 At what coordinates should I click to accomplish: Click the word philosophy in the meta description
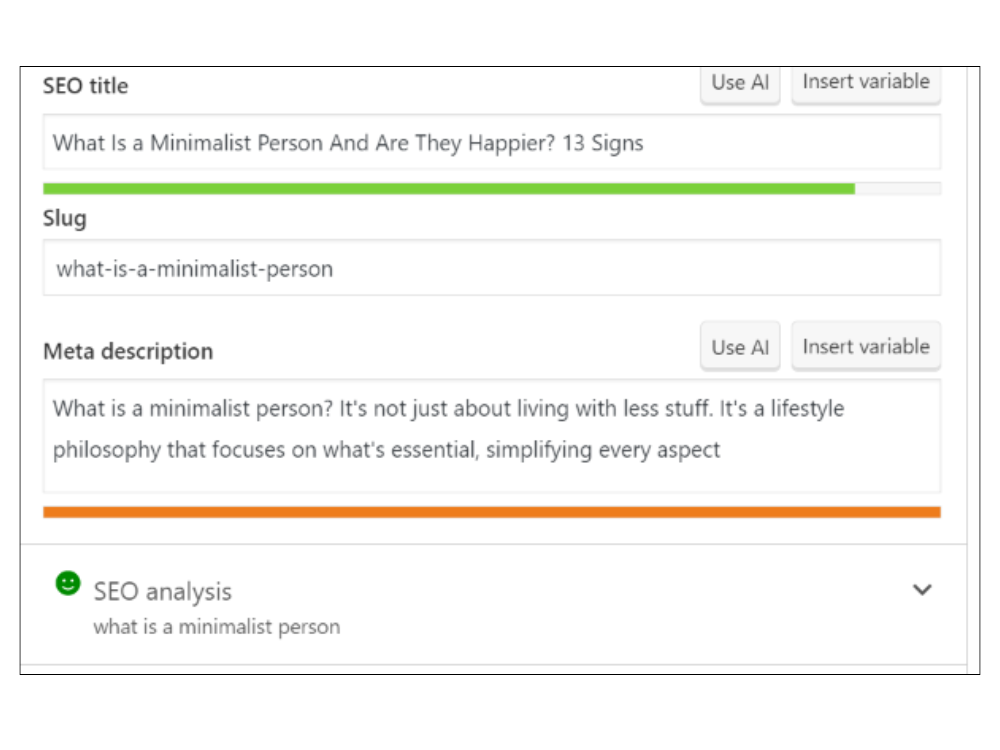click(107, 450)
